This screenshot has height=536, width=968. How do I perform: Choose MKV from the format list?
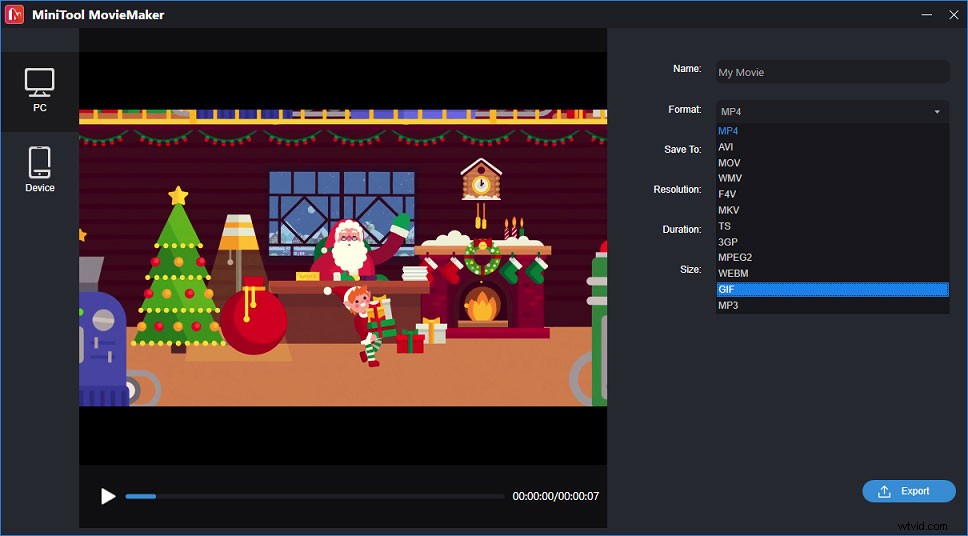832,210
